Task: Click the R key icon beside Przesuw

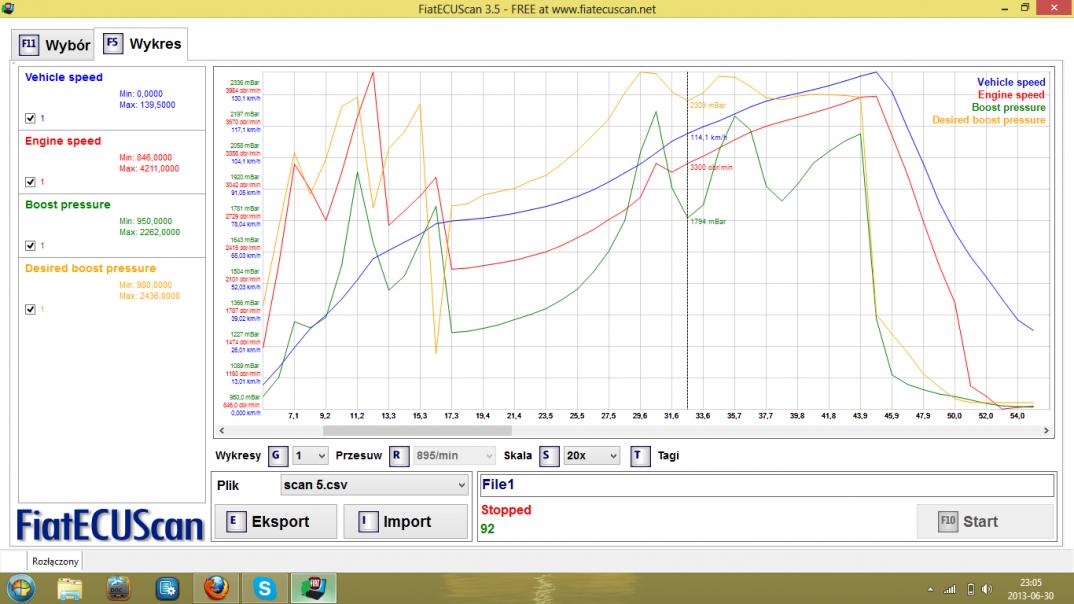Action: 399,456
